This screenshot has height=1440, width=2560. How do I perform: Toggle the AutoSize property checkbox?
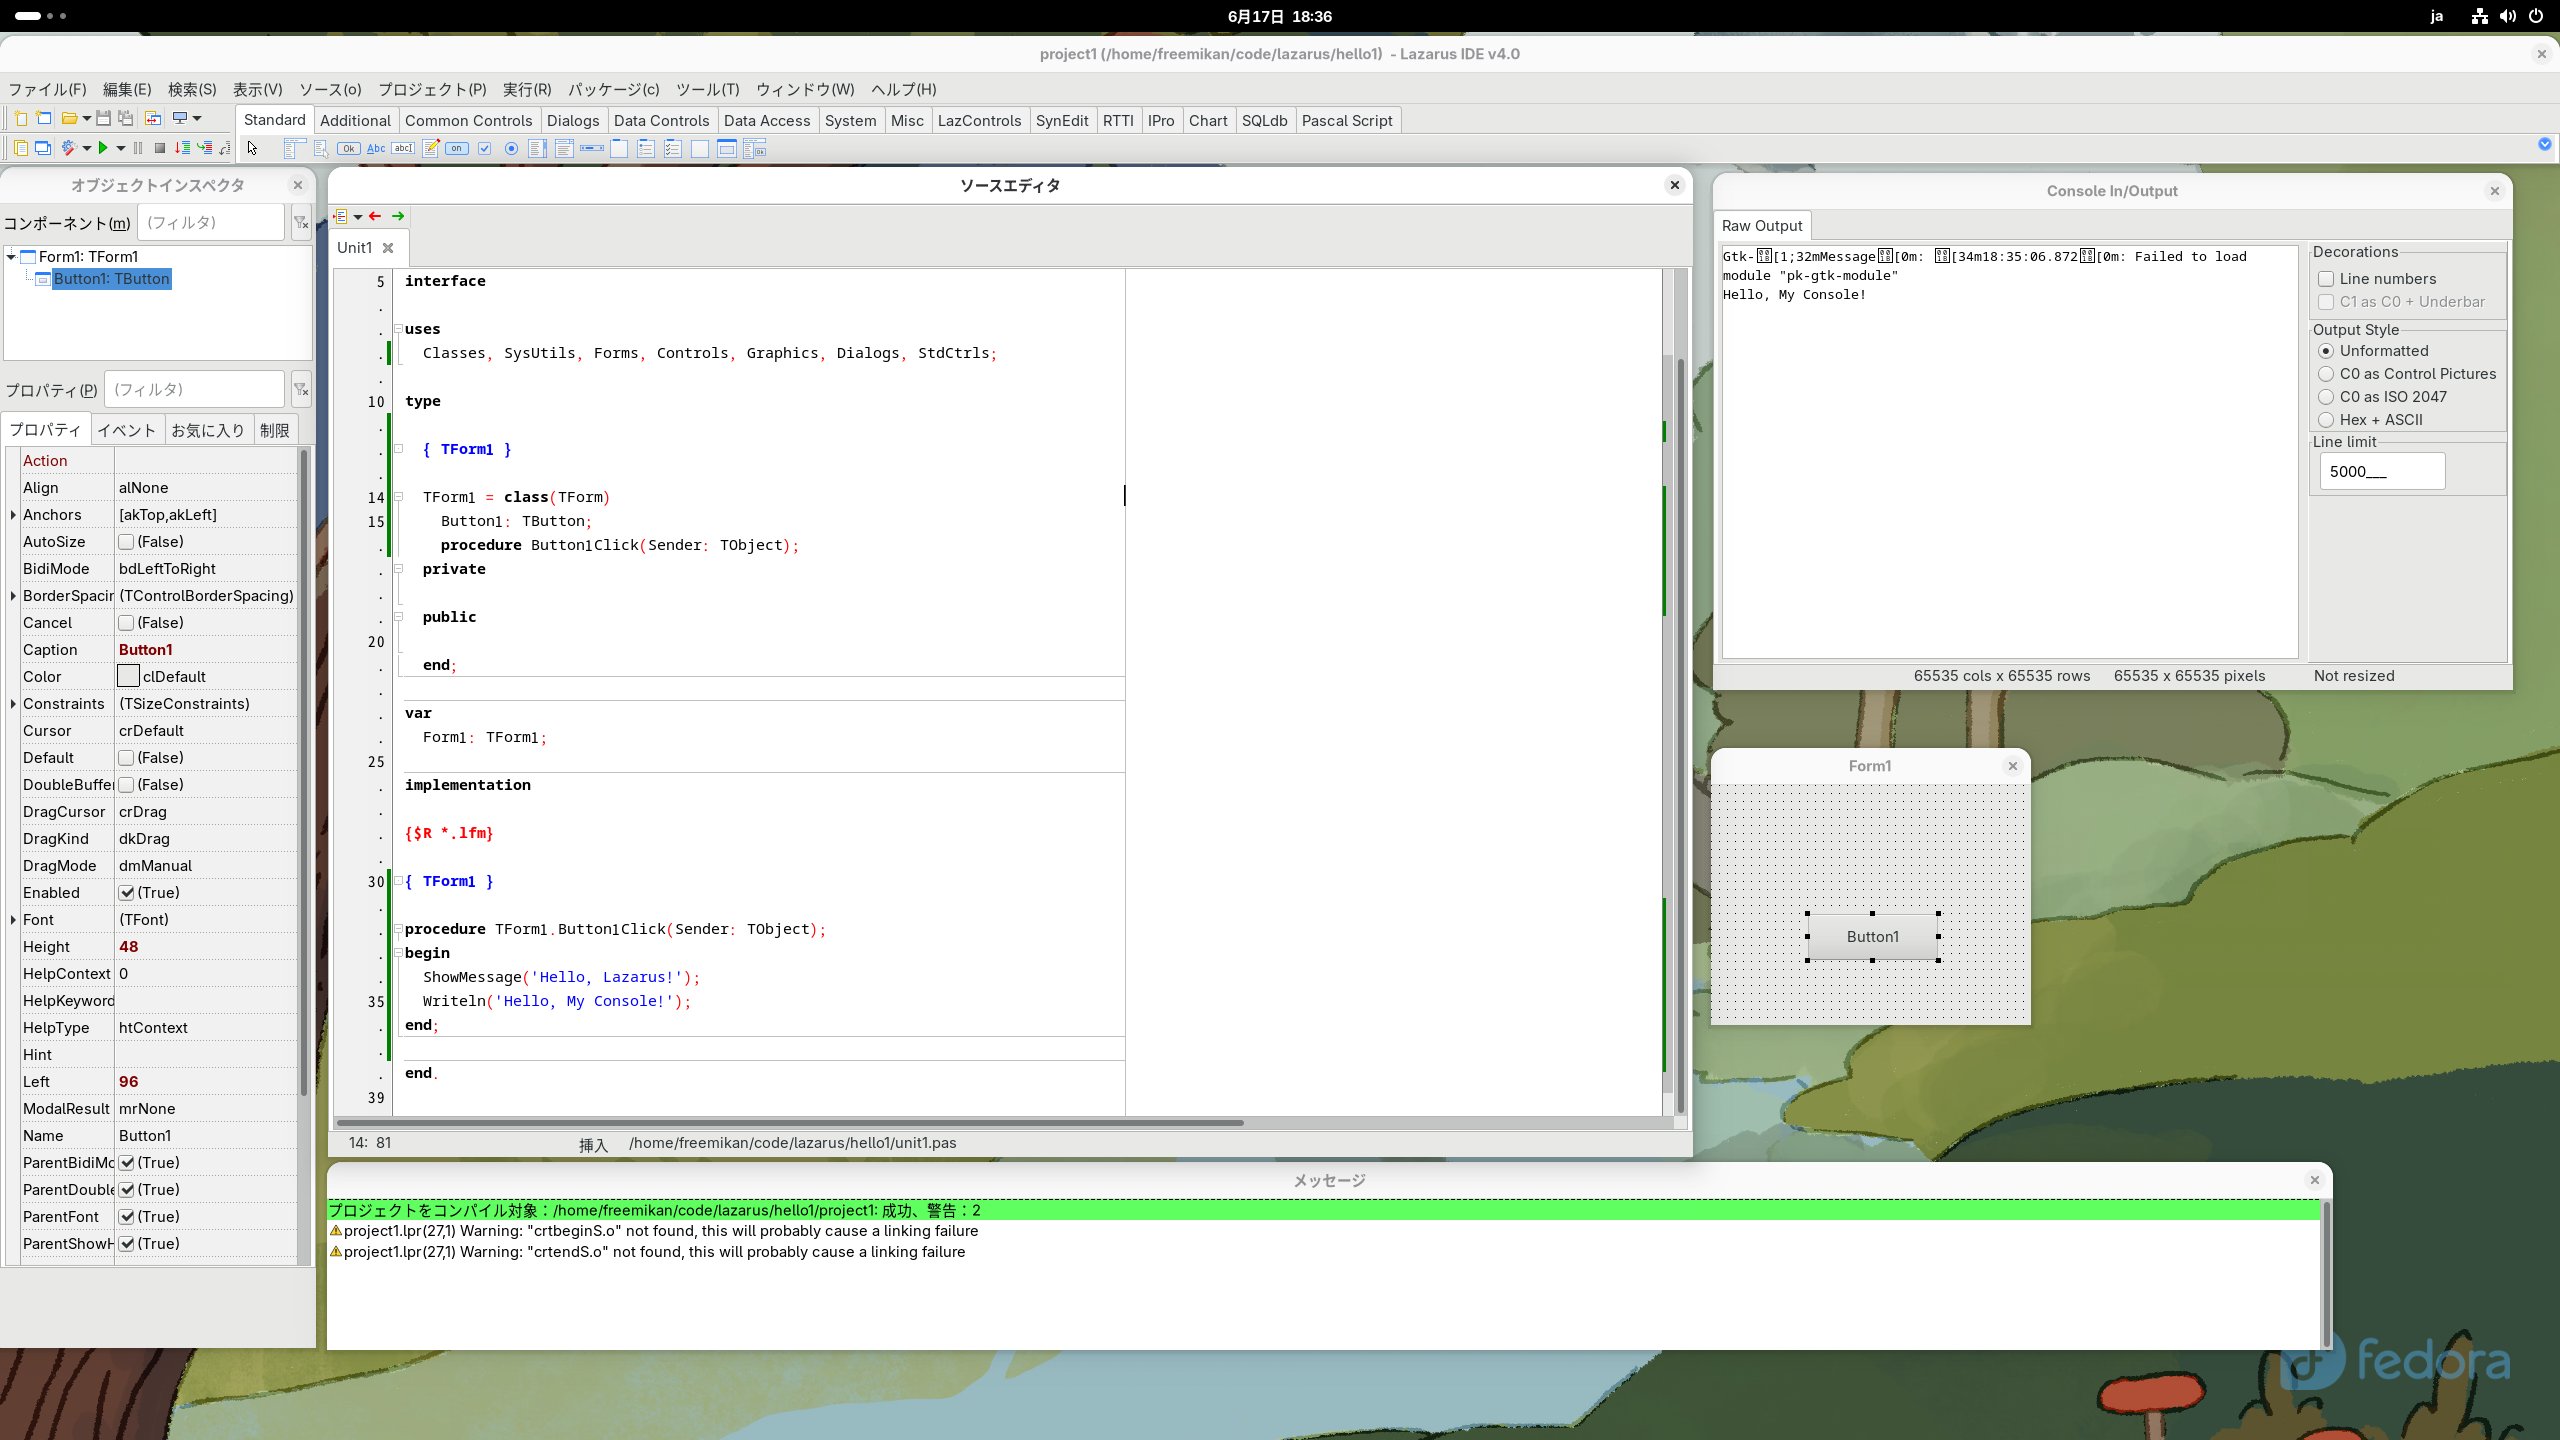(126, 542)
